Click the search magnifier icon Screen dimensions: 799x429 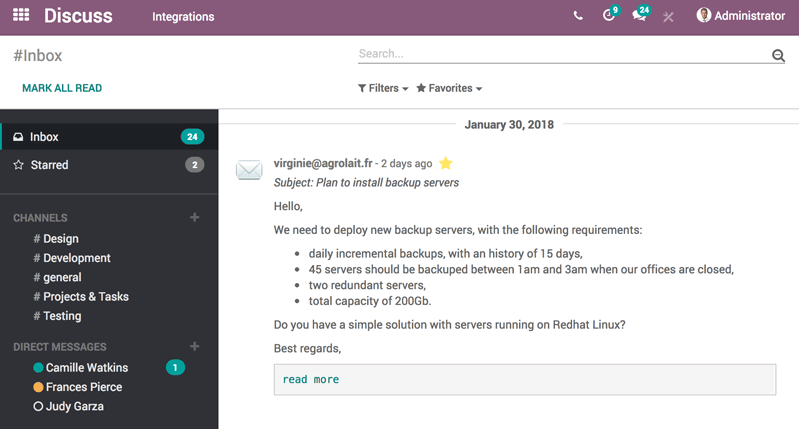(778, 55)
